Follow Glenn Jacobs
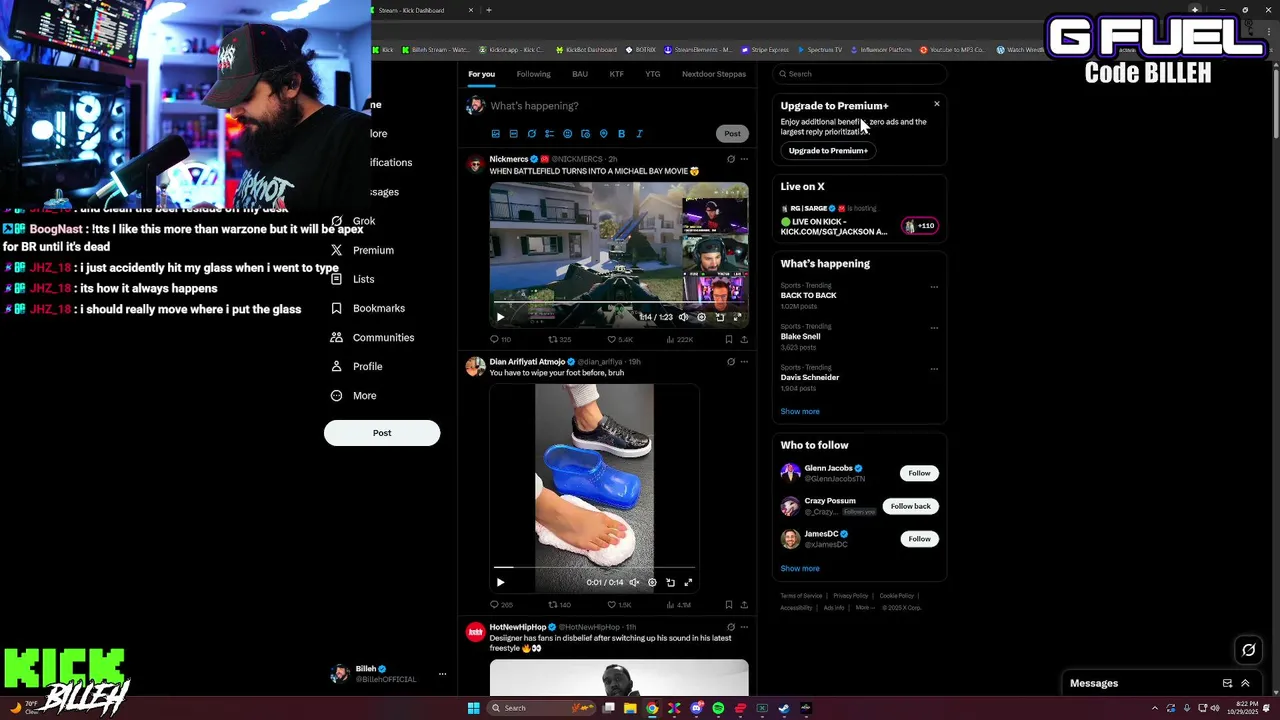 [x=919, y=473]
